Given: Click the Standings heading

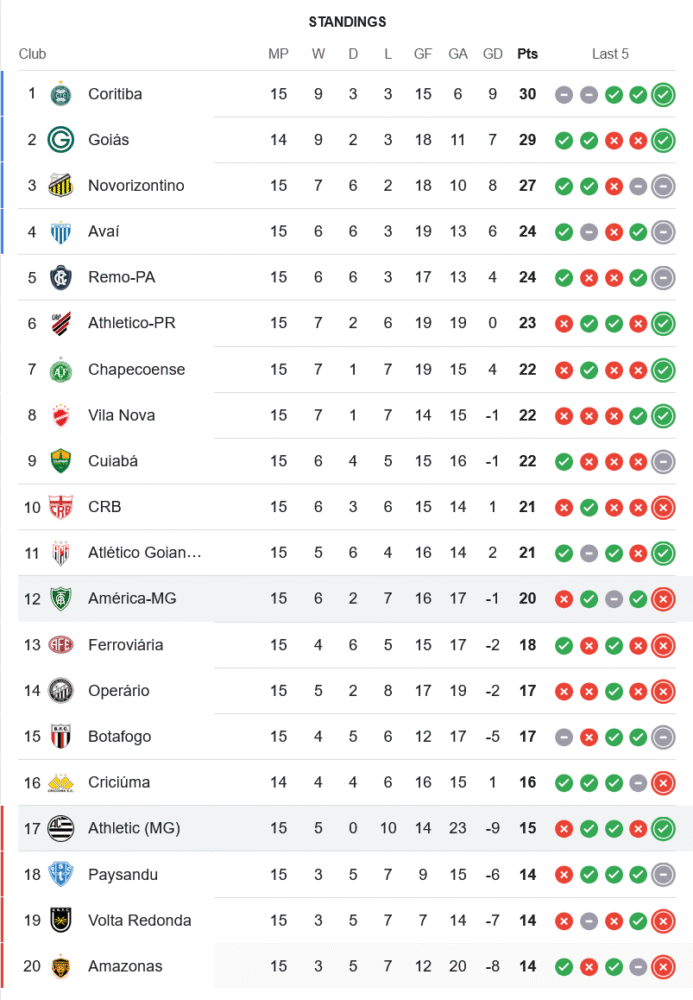Looking at the screenshot, I should pyautogui.click(x=347, y=22).
